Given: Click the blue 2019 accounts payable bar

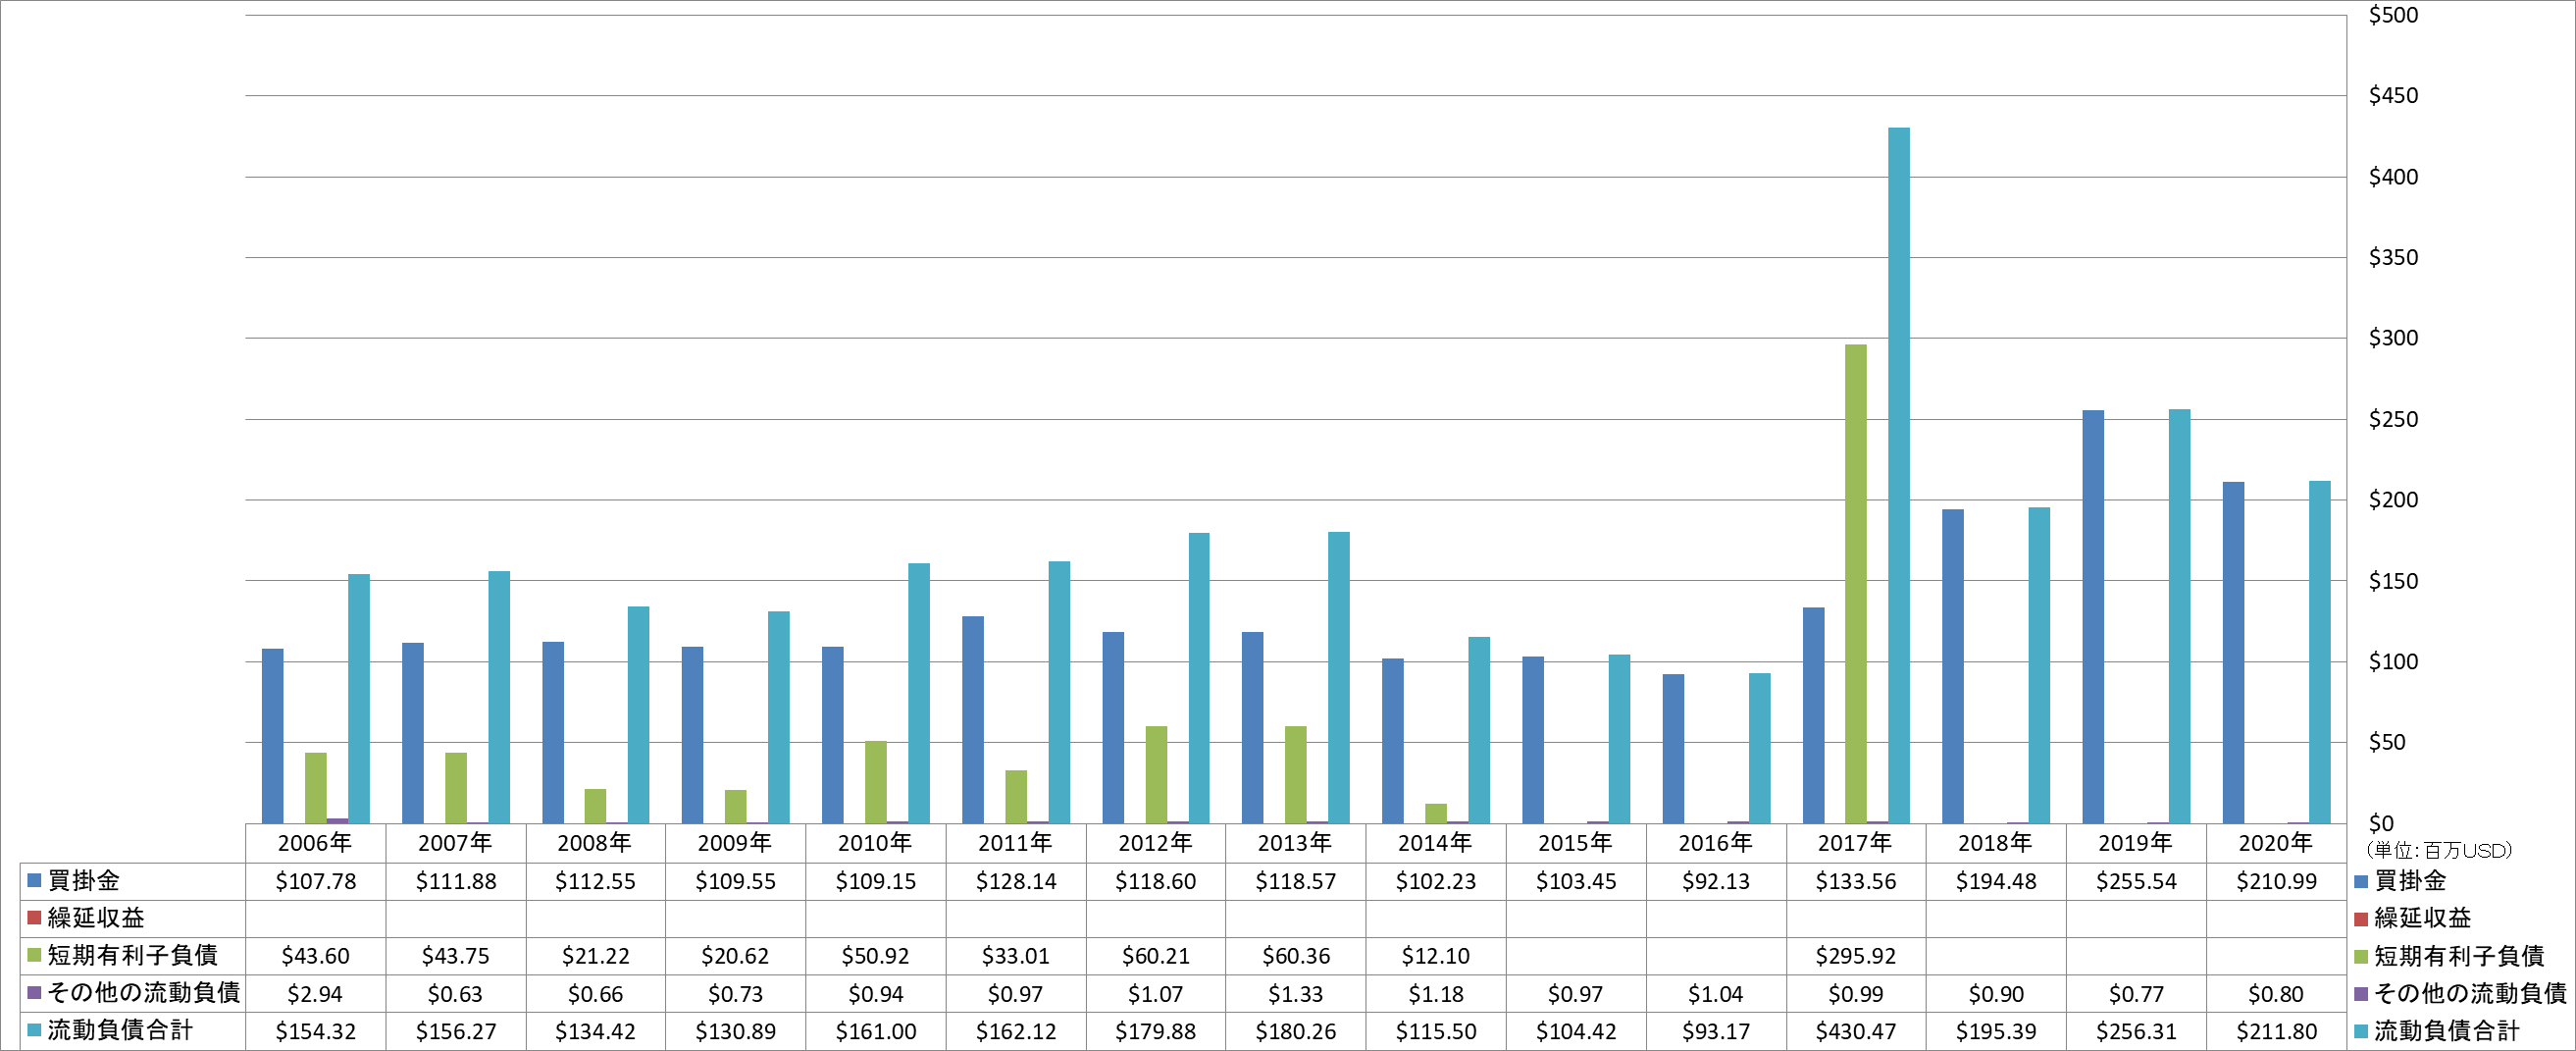Looking at the screenshot, I should coord(2092,617).
